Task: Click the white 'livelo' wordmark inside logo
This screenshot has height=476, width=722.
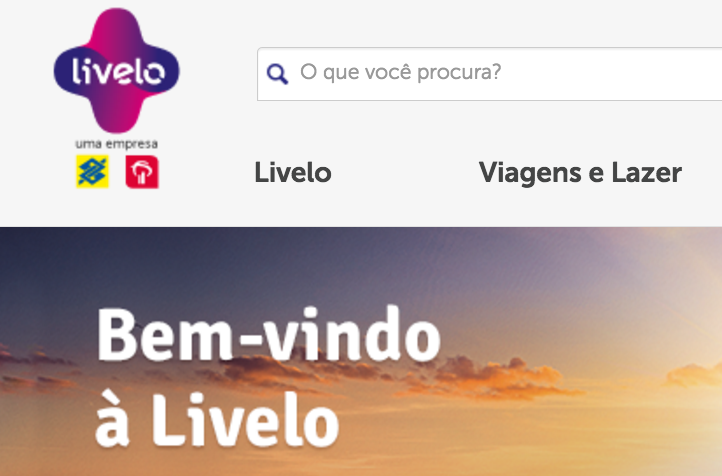Action: [x=117, y=70]
